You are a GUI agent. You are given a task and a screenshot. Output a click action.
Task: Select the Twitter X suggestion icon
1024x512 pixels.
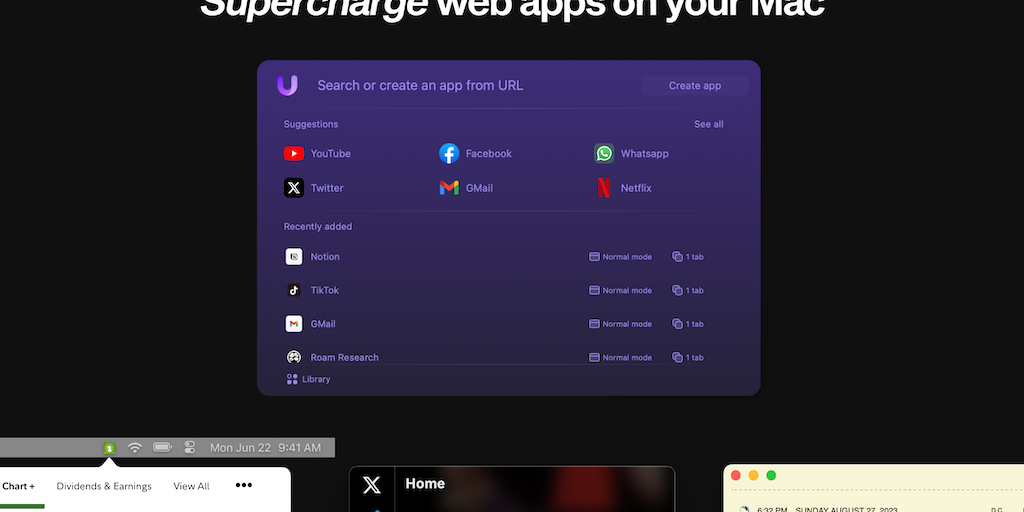pos(294,188)
